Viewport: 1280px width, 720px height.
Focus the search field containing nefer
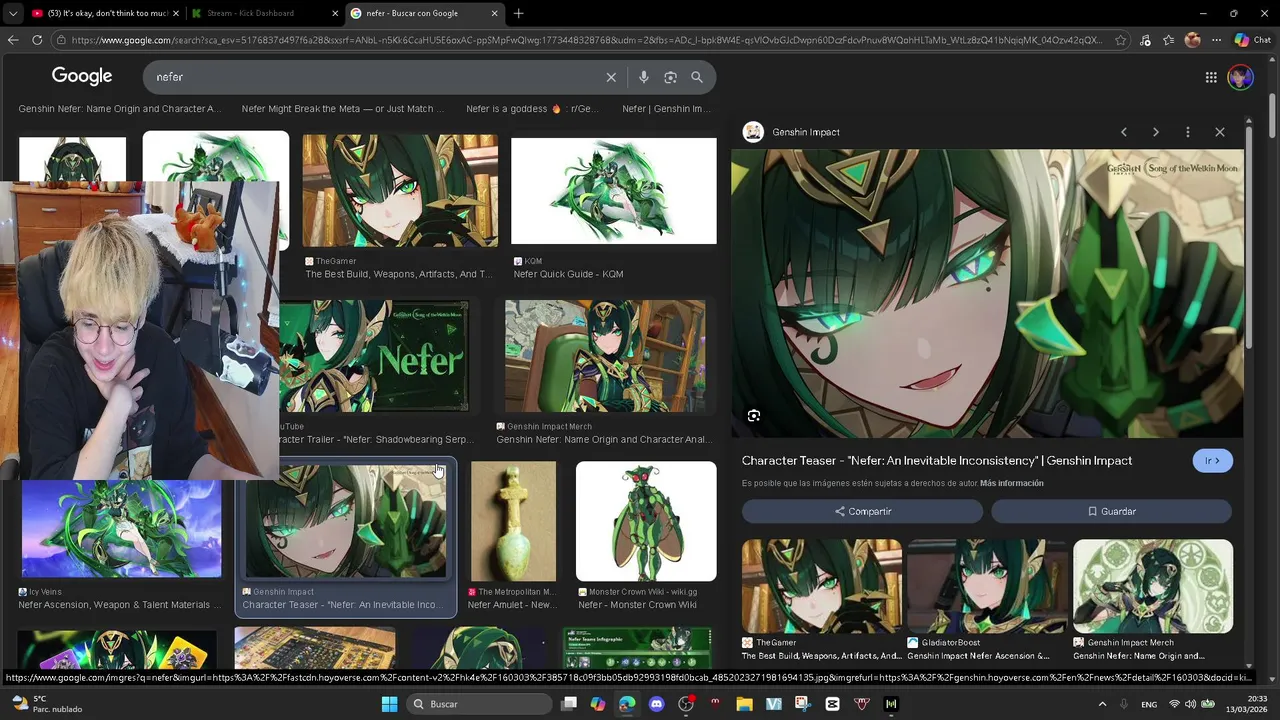[375, 77]
